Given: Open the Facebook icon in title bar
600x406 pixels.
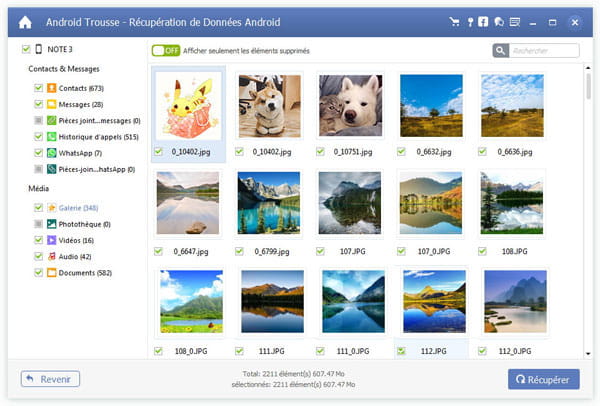Looking at the screenshot, I should click(483, 22).
